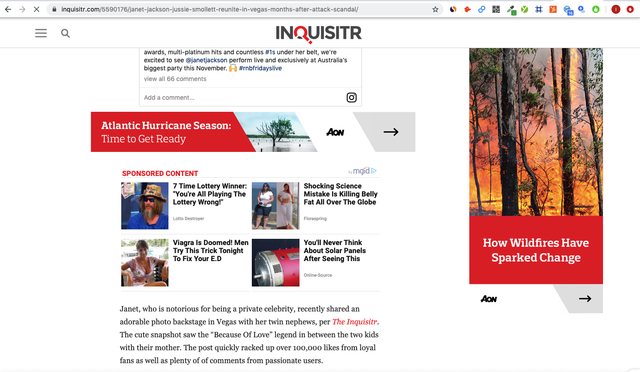Image resolution: width=640 pixels, height=372 pixels.
Task: Open the blue hashtag extension
Action: pyautogui.click(x=539, y=9)
